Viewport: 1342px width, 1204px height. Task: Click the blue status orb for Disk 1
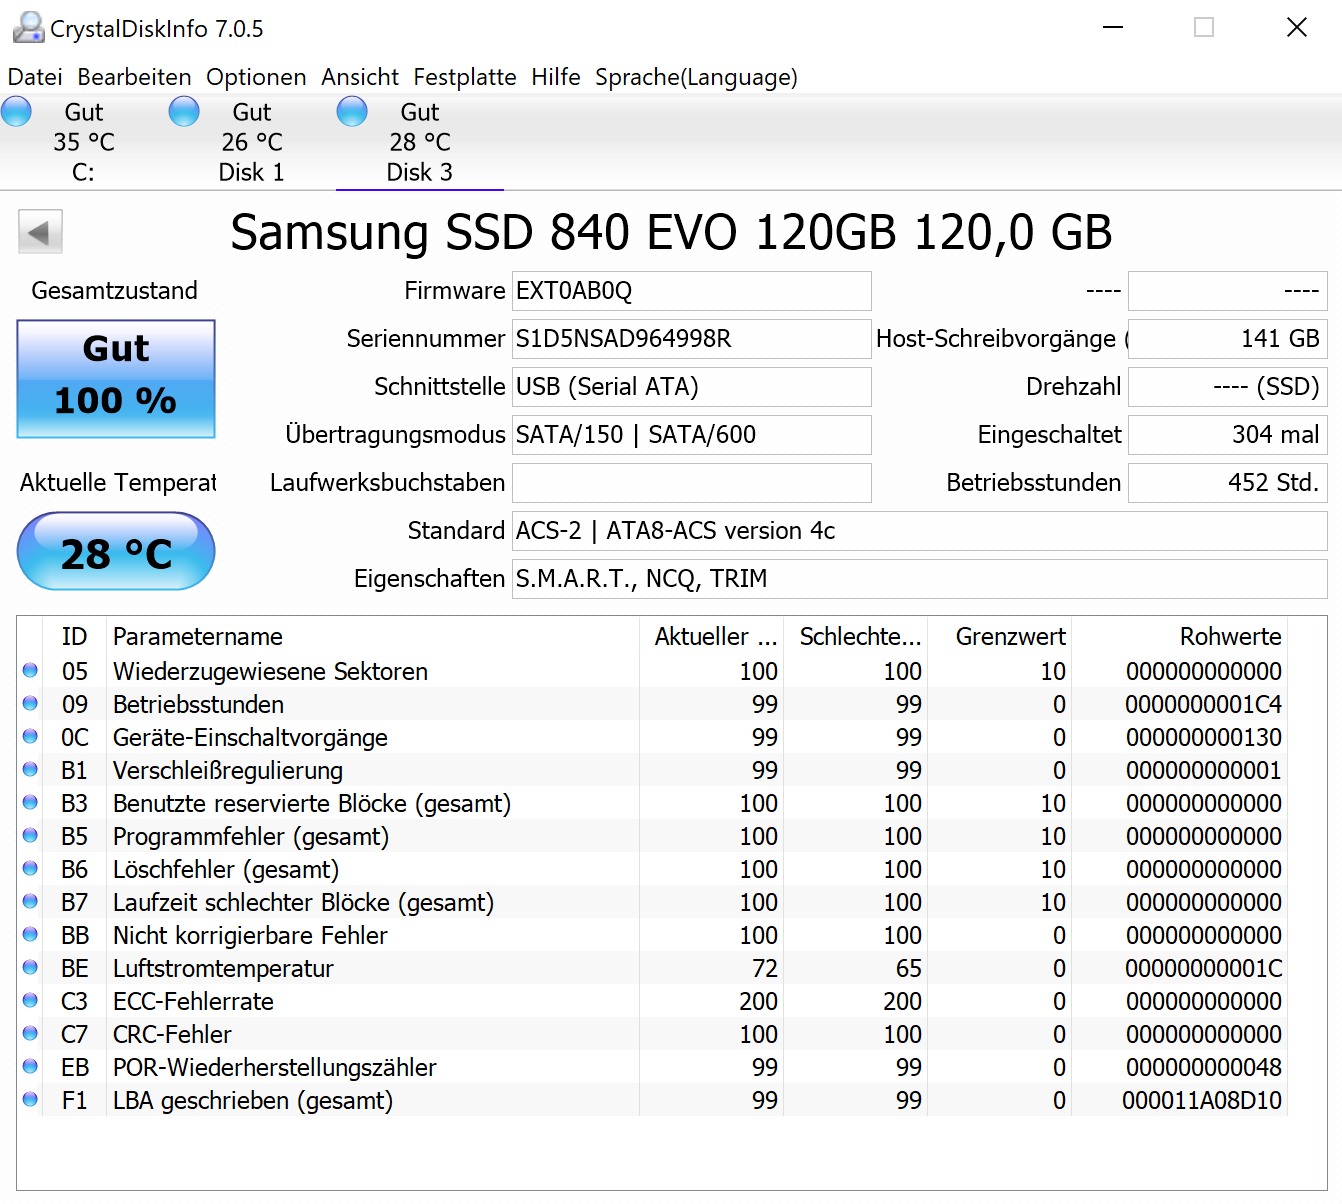[x=184, y=111]
